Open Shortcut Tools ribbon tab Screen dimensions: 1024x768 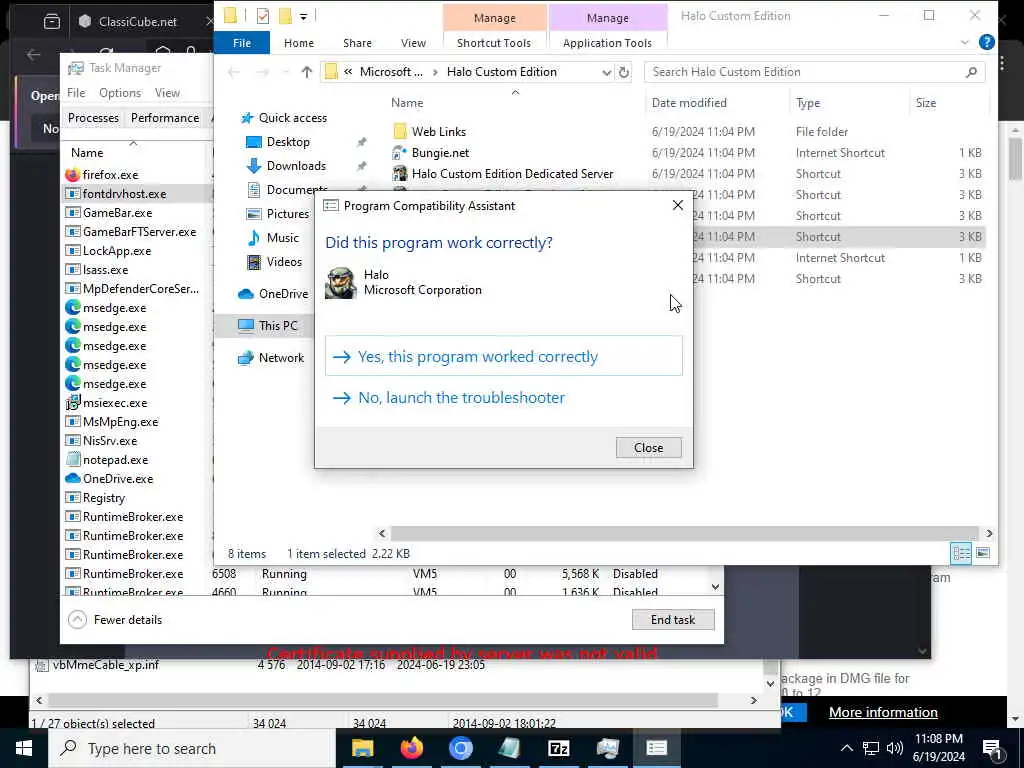pos(494,42)
